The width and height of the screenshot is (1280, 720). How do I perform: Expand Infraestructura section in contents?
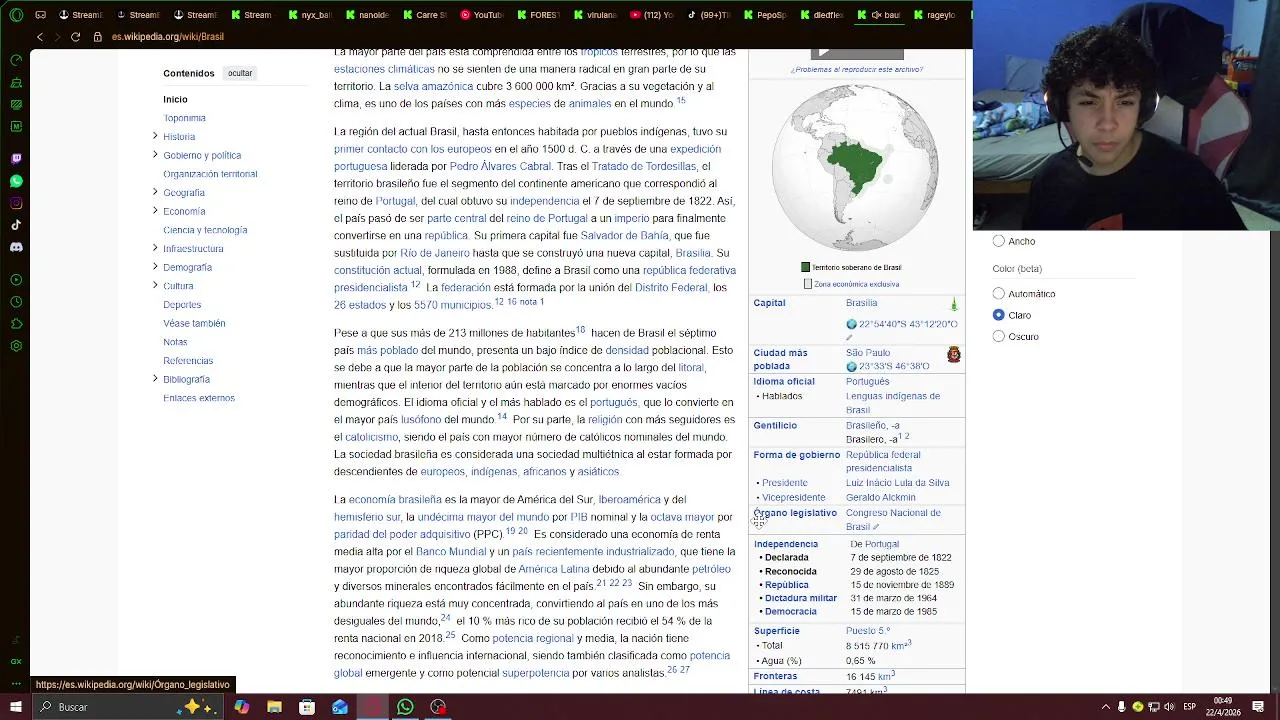(x=155, y=248)
